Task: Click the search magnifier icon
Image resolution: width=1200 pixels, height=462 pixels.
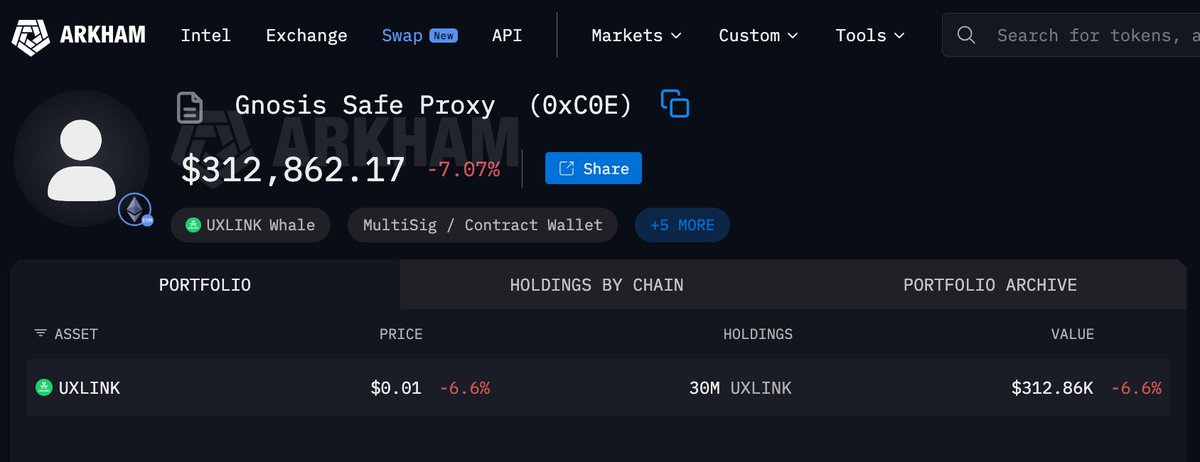Action: [966, 35]
